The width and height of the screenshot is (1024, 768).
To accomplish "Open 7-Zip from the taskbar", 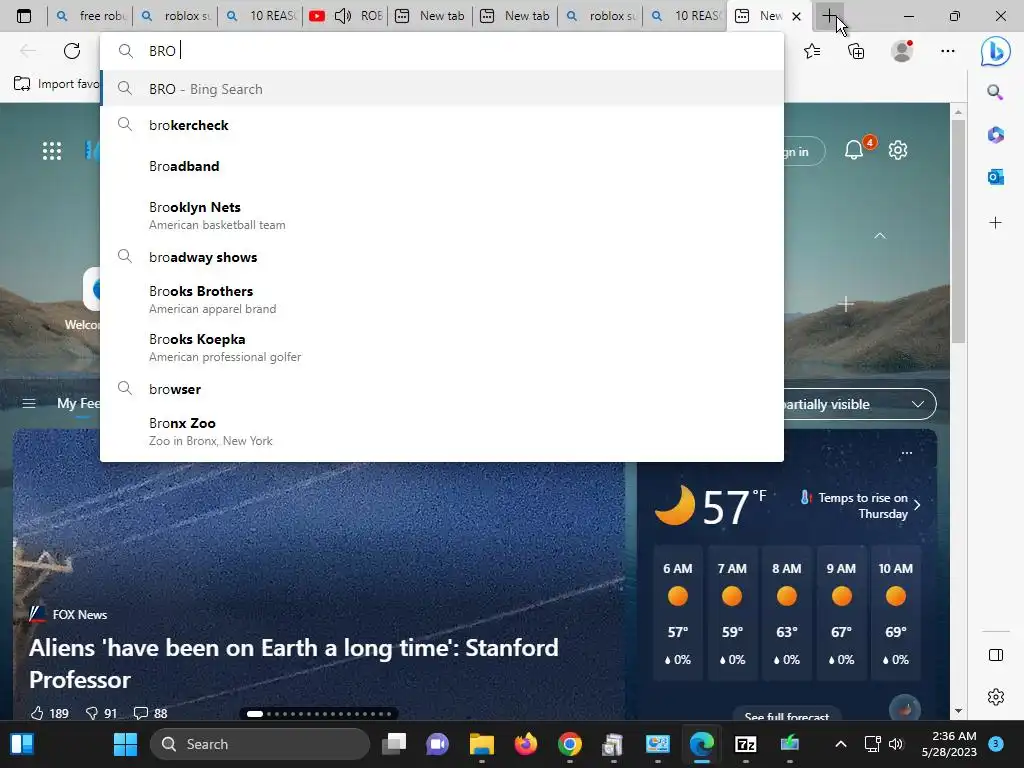I will 745,744.
